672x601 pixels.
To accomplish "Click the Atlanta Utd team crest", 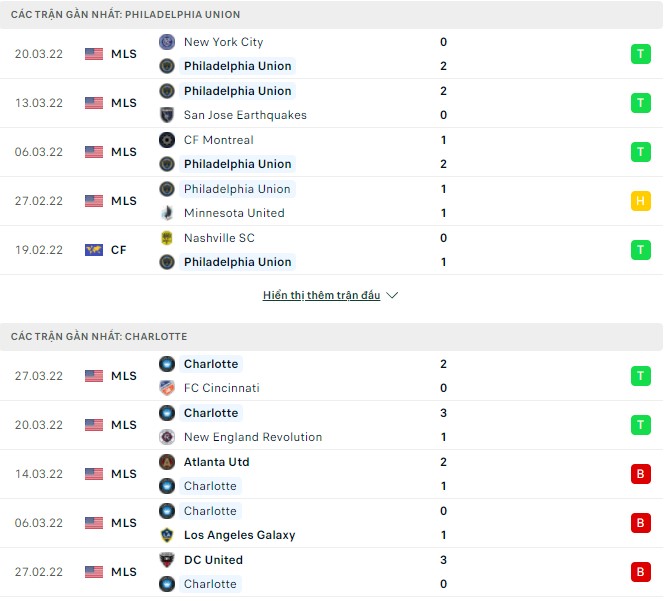I will [x=167, y=462].
